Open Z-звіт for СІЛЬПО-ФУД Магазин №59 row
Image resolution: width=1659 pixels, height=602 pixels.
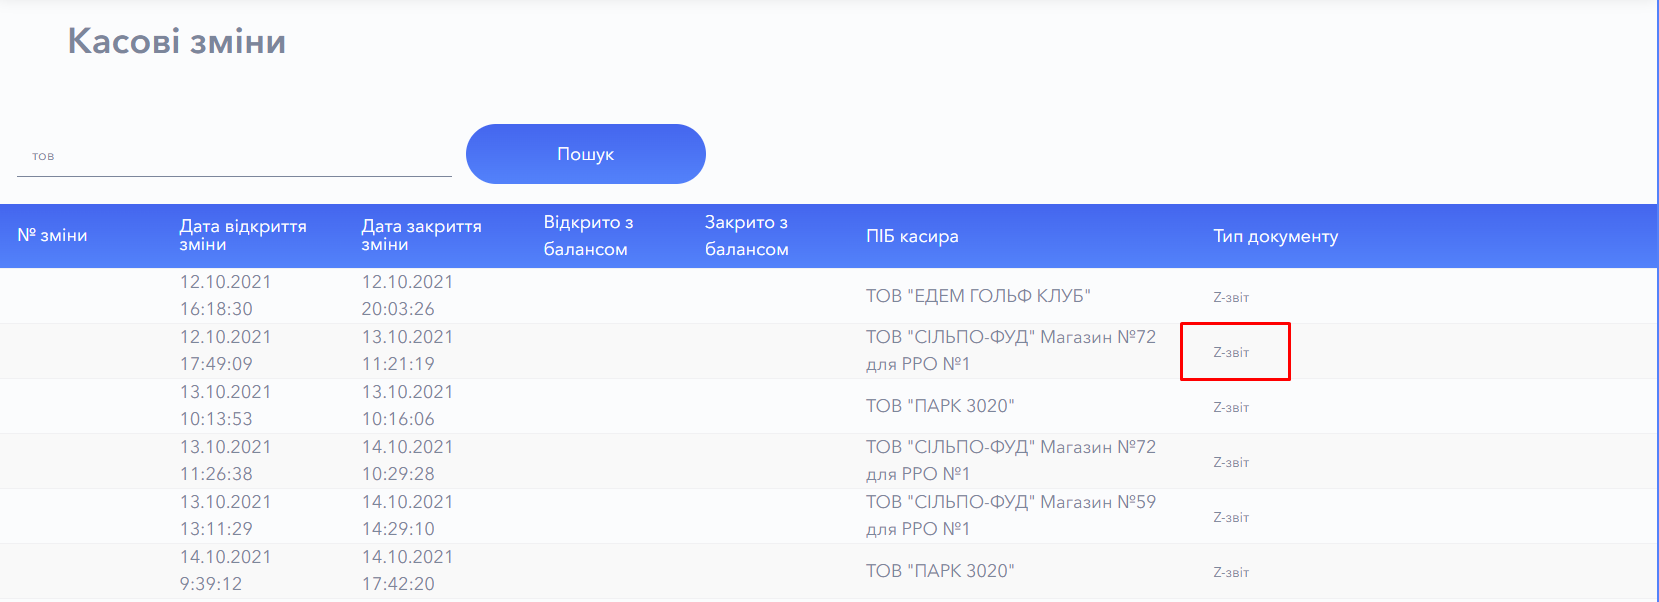[x=1231, y=517]
